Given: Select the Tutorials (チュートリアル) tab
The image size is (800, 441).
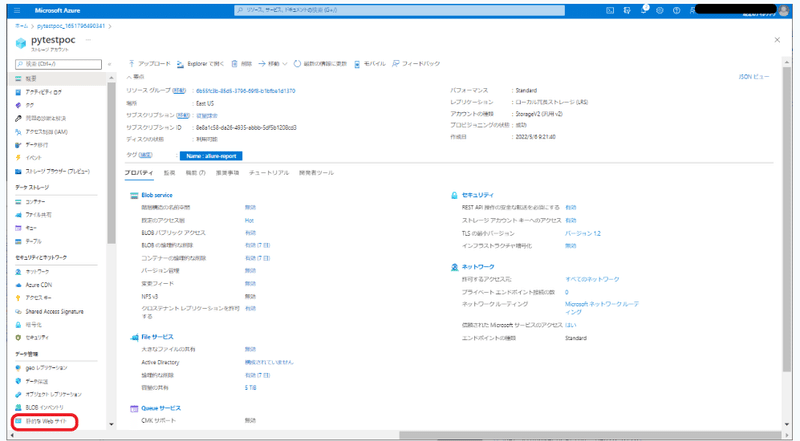Looking at the screenshot, I should coord(269,173).
